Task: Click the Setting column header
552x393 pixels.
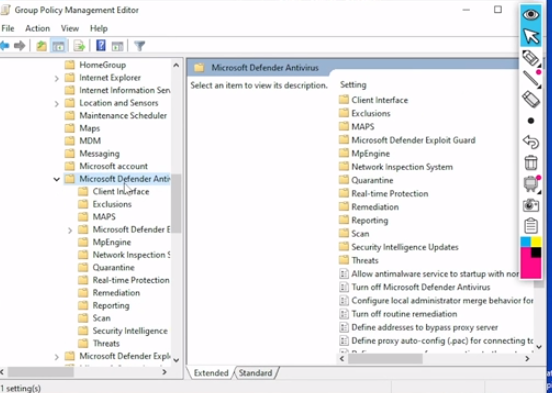Action: [353, 85]
